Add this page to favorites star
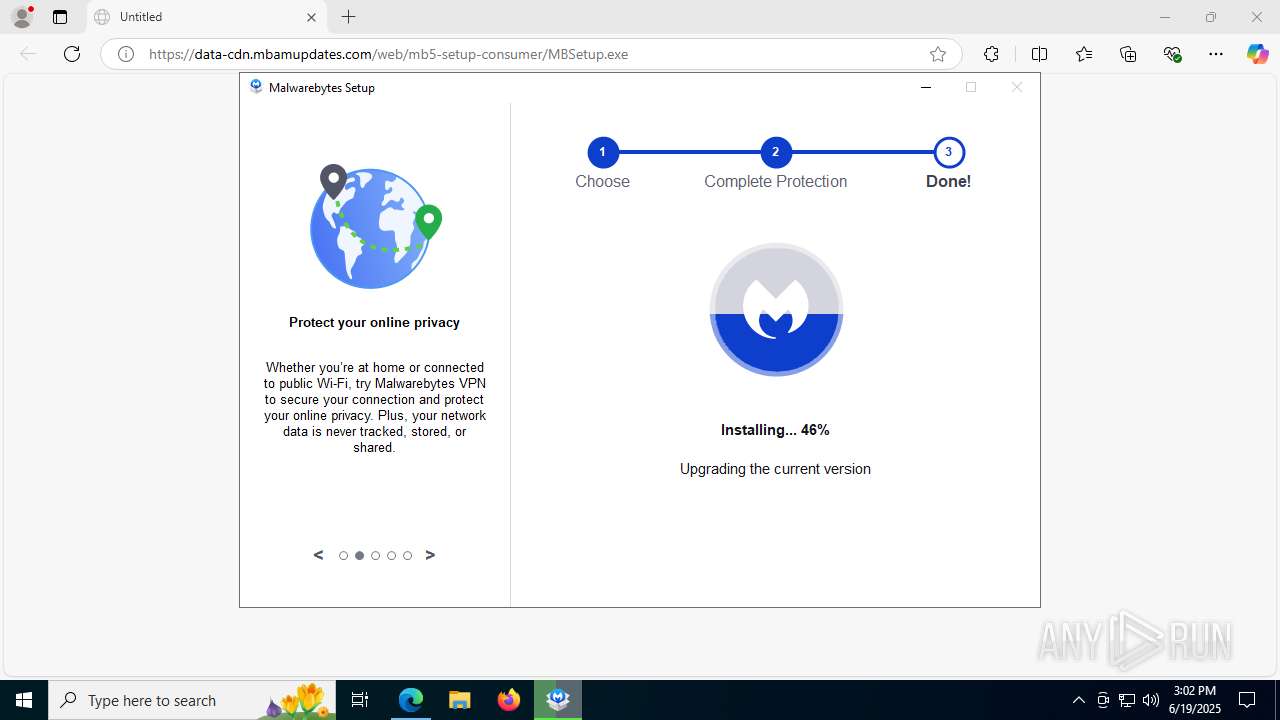 coord(937,54)
